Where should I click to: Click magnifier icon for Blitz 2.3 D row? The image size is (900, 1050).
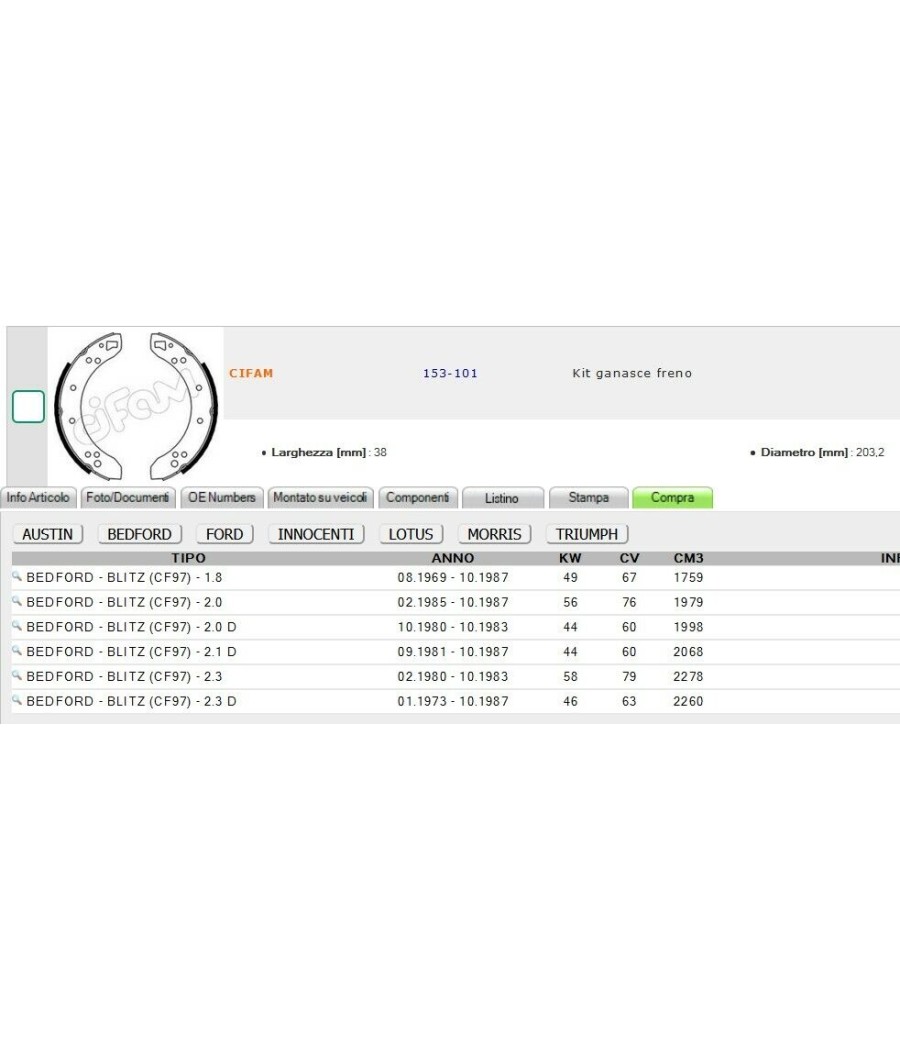tap(17, 700)
